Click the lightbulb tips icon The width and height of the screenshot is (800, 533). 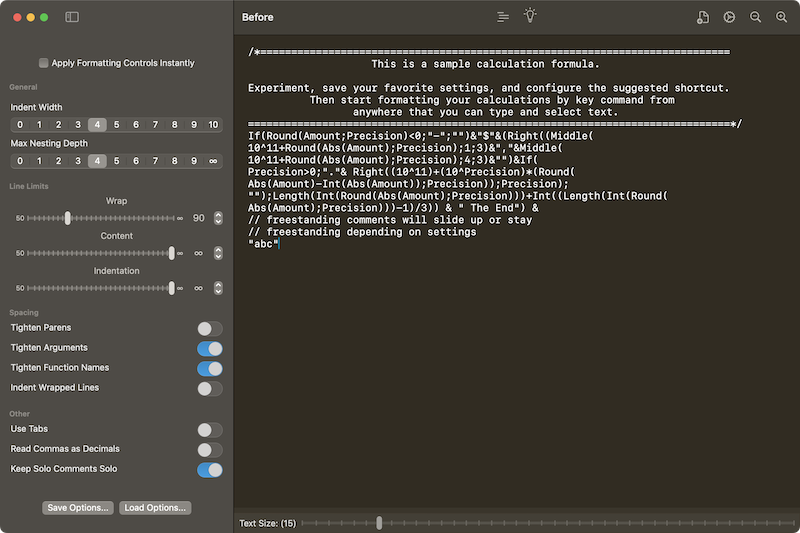[x=530, y=16]
